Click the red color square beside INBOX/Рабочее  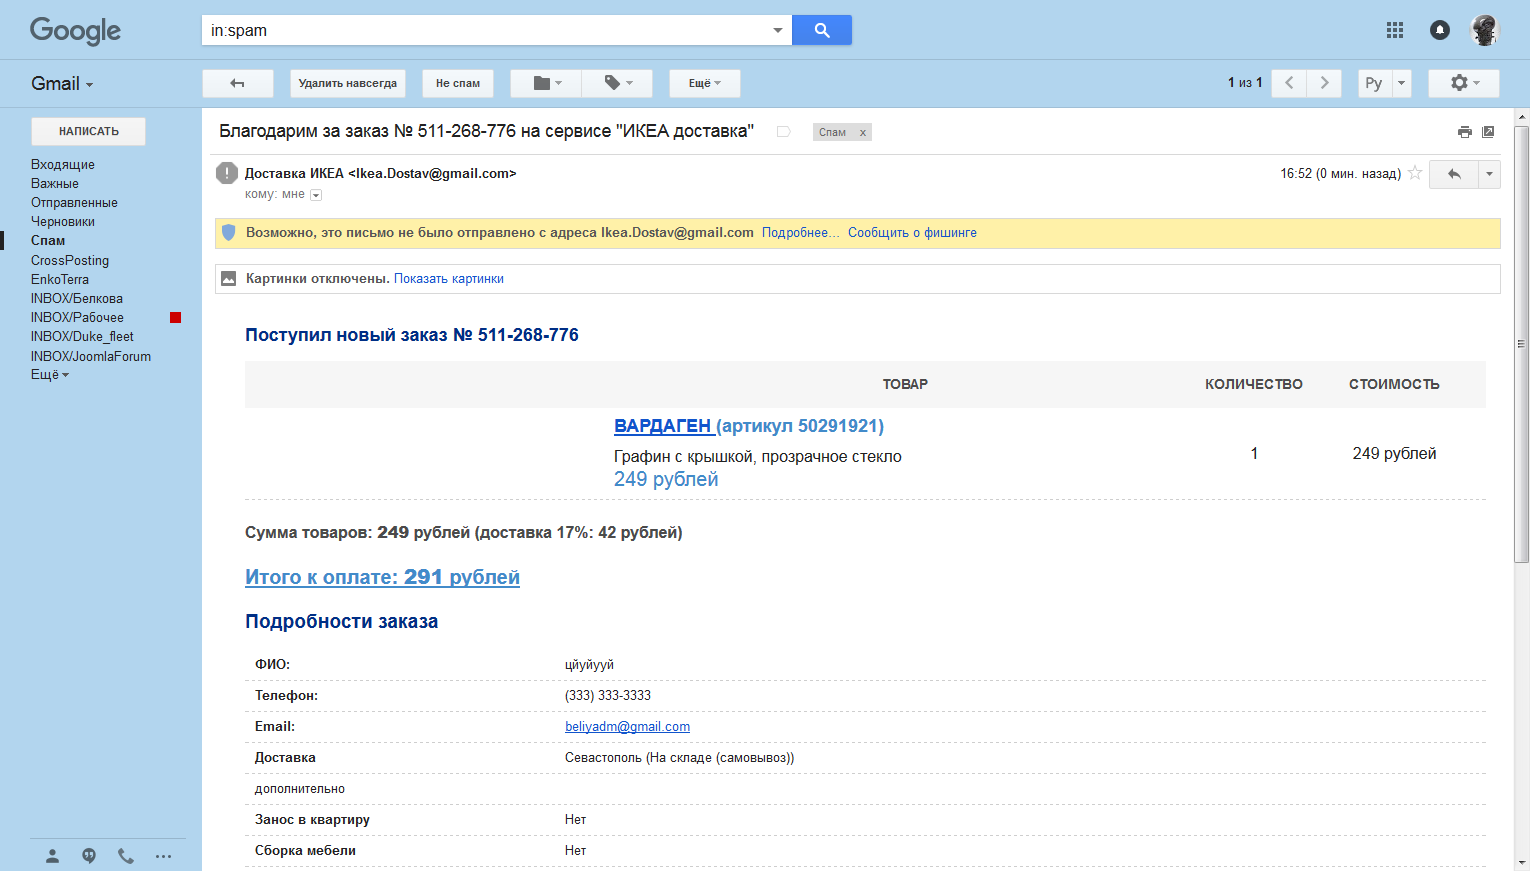click(x=176, y=318)
